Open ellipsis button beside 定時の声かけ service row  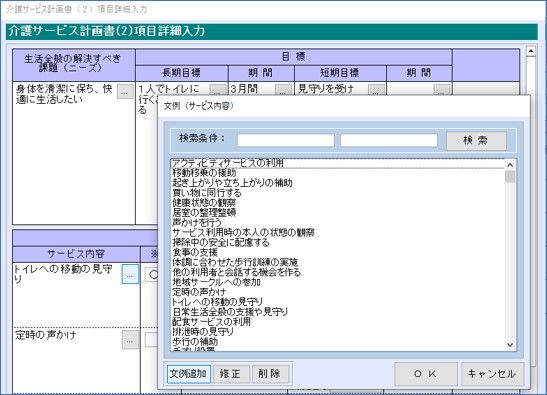[130, 340]
